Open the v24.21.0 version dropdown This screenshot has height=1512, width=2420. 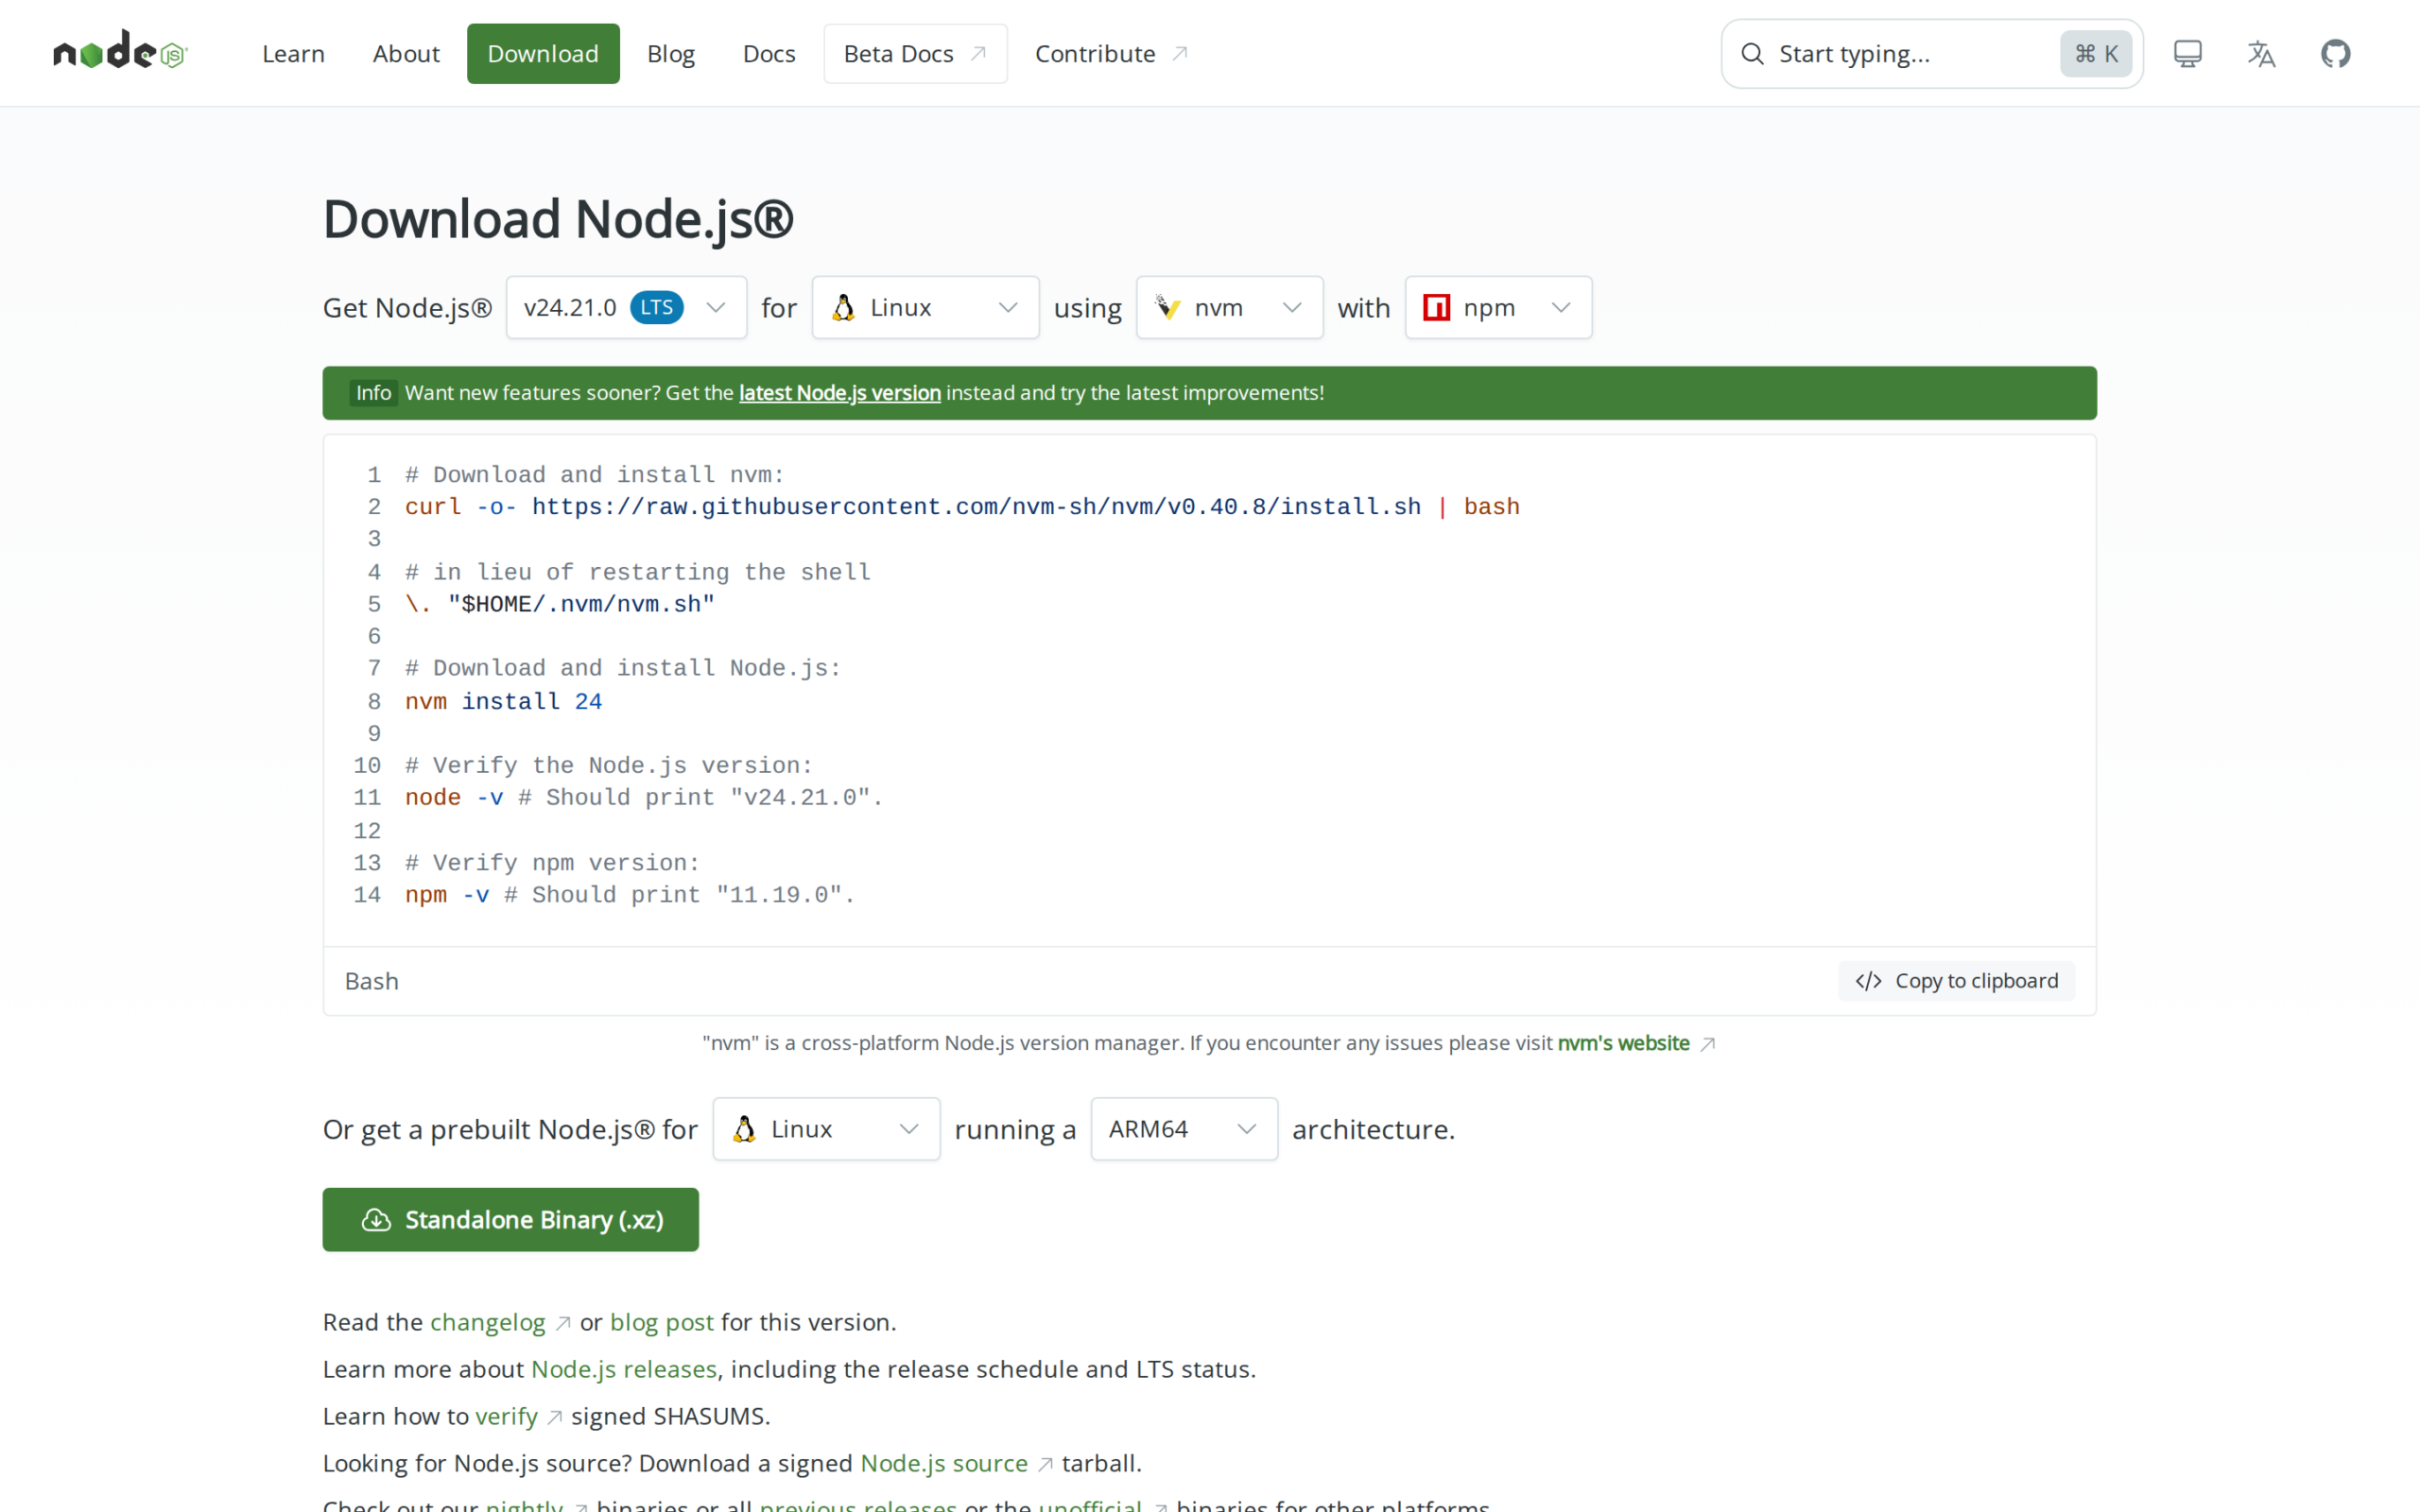pos(626,308)
